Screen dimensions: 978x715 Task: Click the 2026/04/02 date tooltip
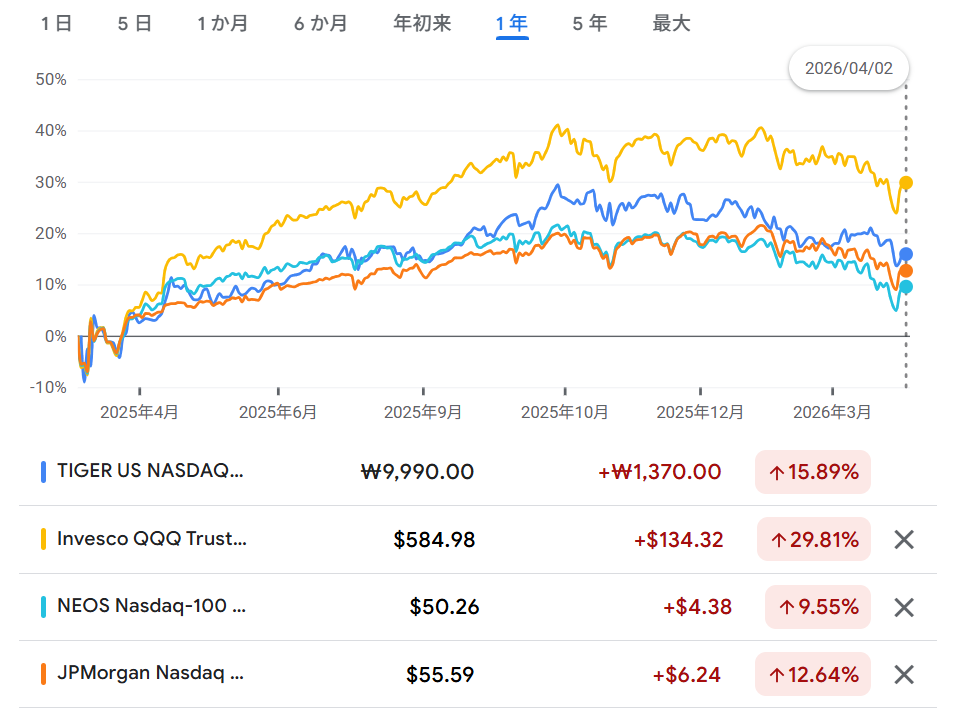coord(848,69)
